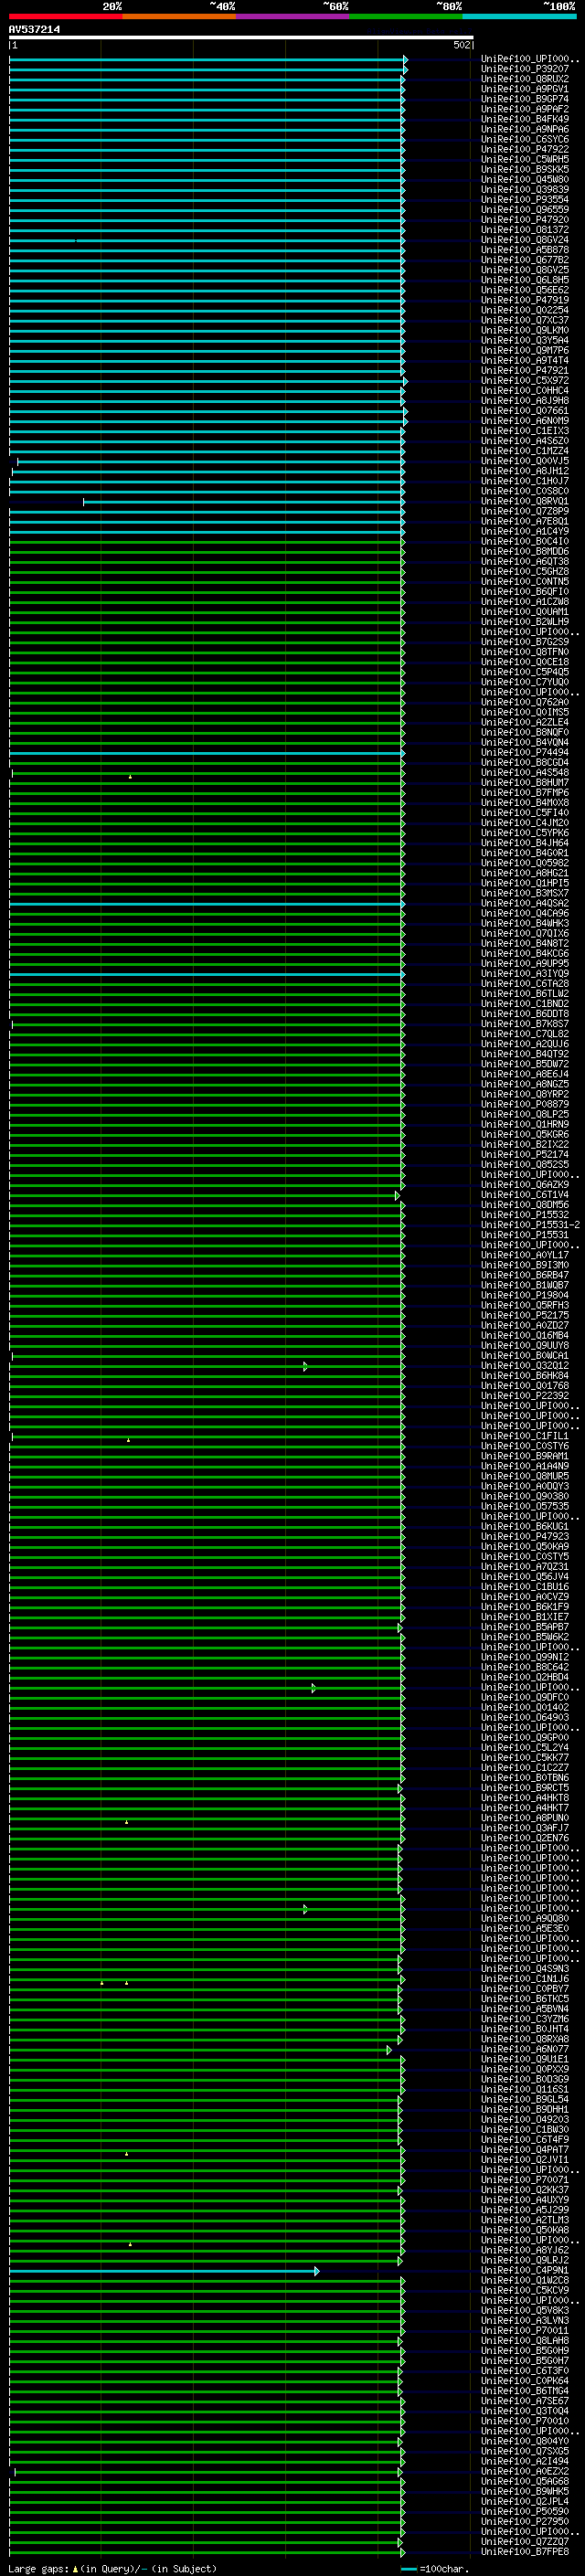
Task: Select the UniRef100_C1FIL1 label
Action: 525,1436
